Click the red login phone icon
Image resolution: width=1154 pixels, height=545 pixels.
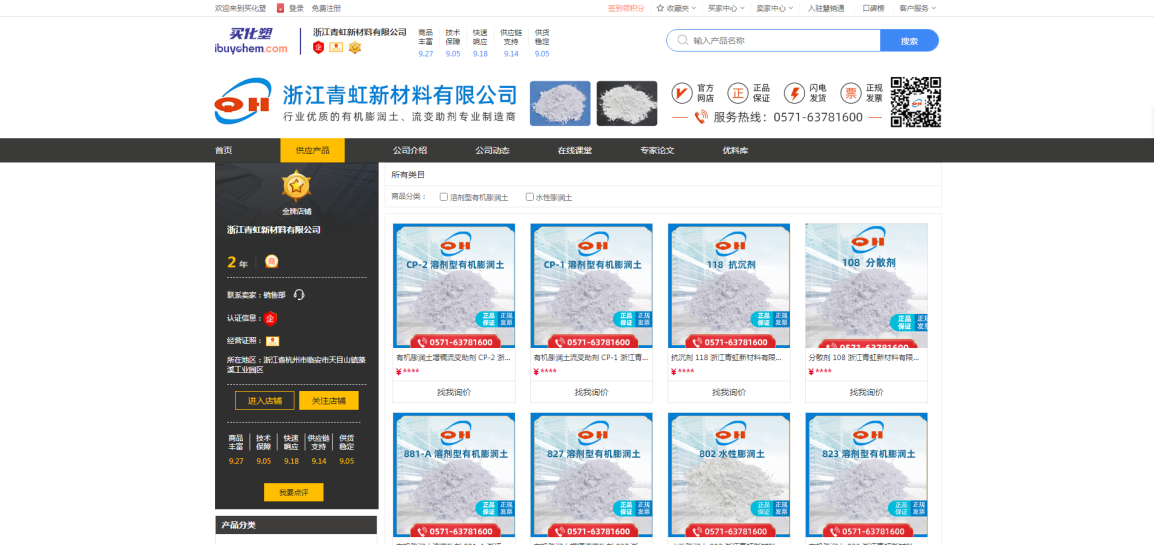280,8
